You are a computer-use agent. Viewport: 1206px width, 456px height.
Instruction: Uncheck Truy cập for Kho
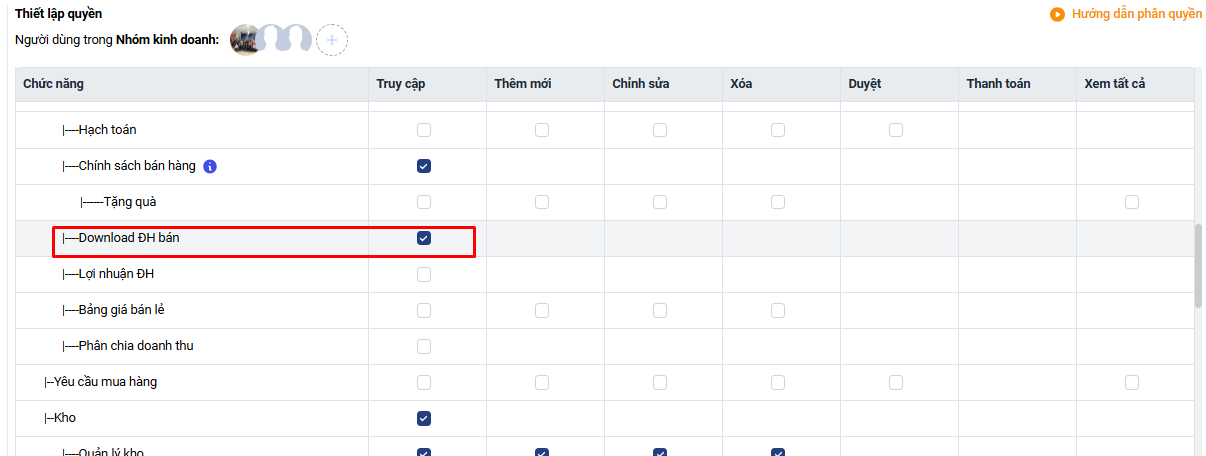point(424,418)
